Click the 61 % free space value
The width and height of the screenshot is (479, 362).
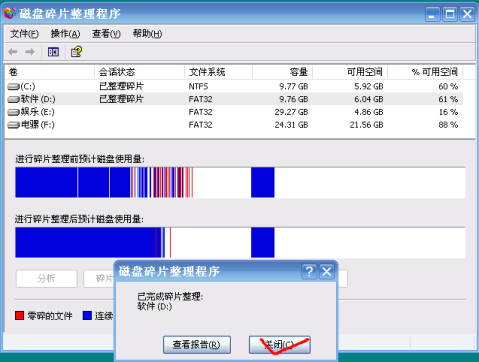point(448,99)
